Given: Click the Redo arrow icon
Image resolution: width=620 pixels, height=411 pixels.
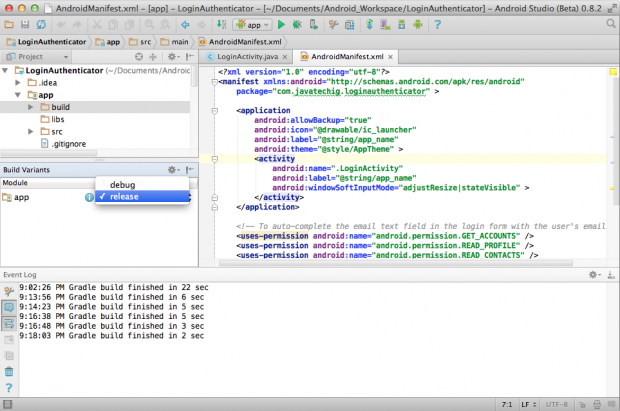Looking at the screenshot, I should (77, 25).
